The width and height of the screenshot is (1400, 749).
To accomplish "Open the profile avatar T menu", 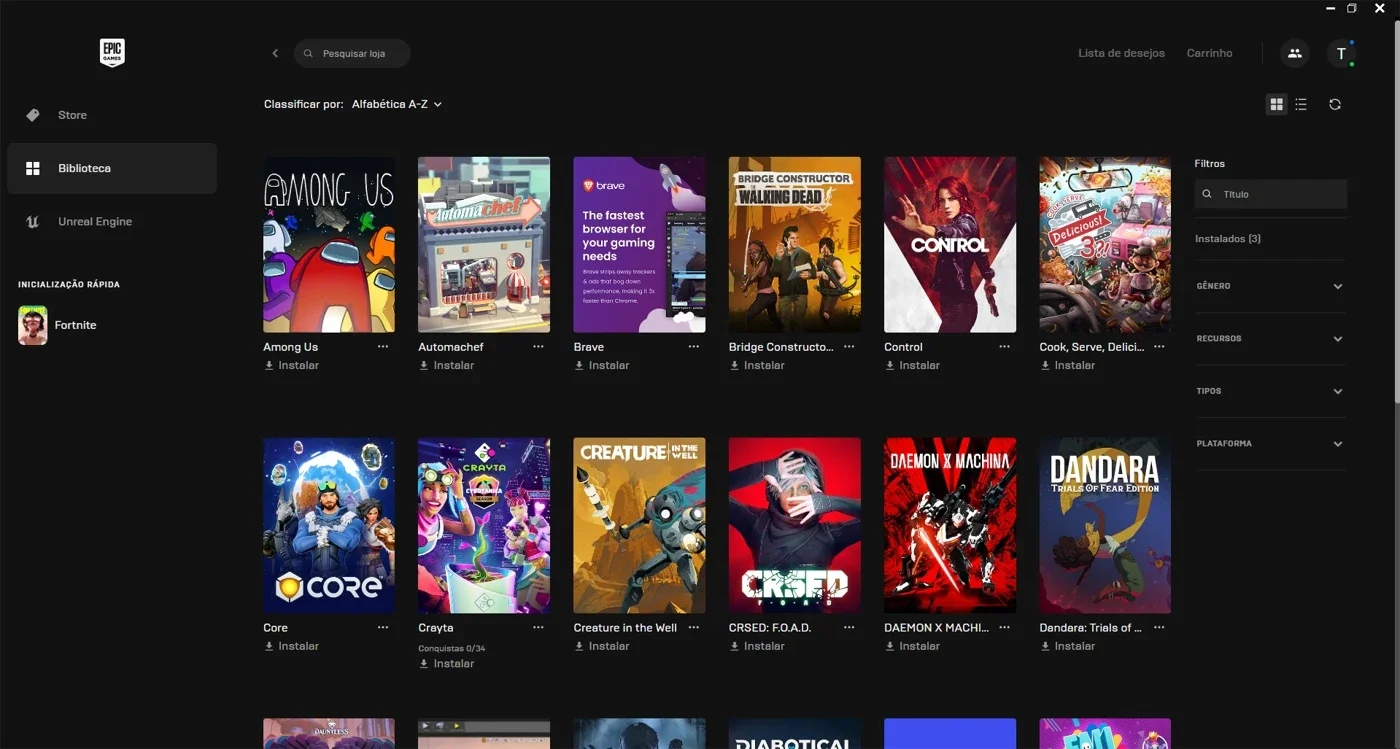I will (x=1341, y=53).
